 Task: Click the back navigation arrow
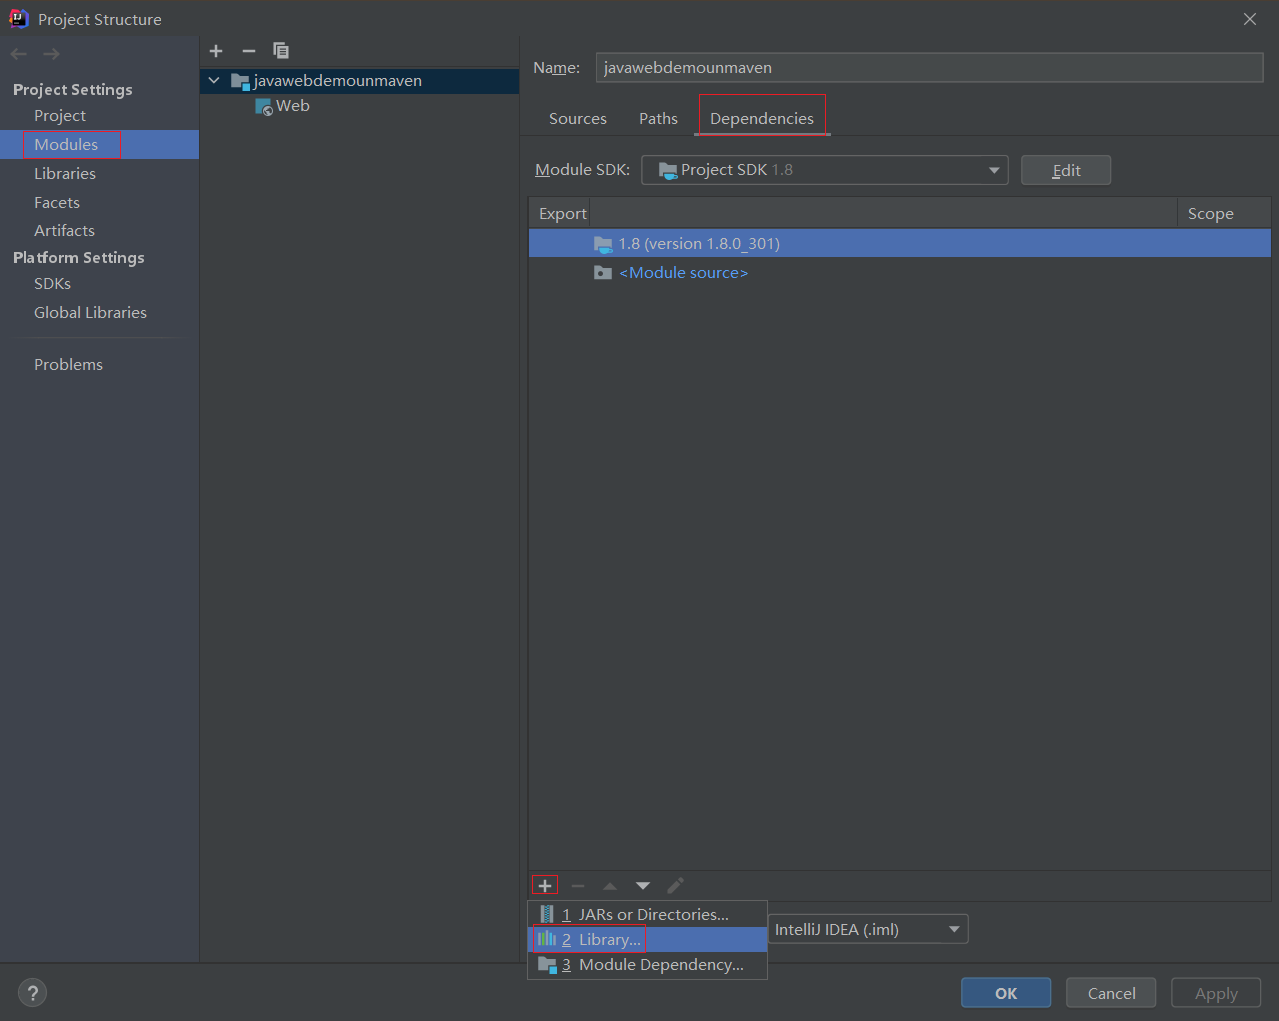(19, 54)
